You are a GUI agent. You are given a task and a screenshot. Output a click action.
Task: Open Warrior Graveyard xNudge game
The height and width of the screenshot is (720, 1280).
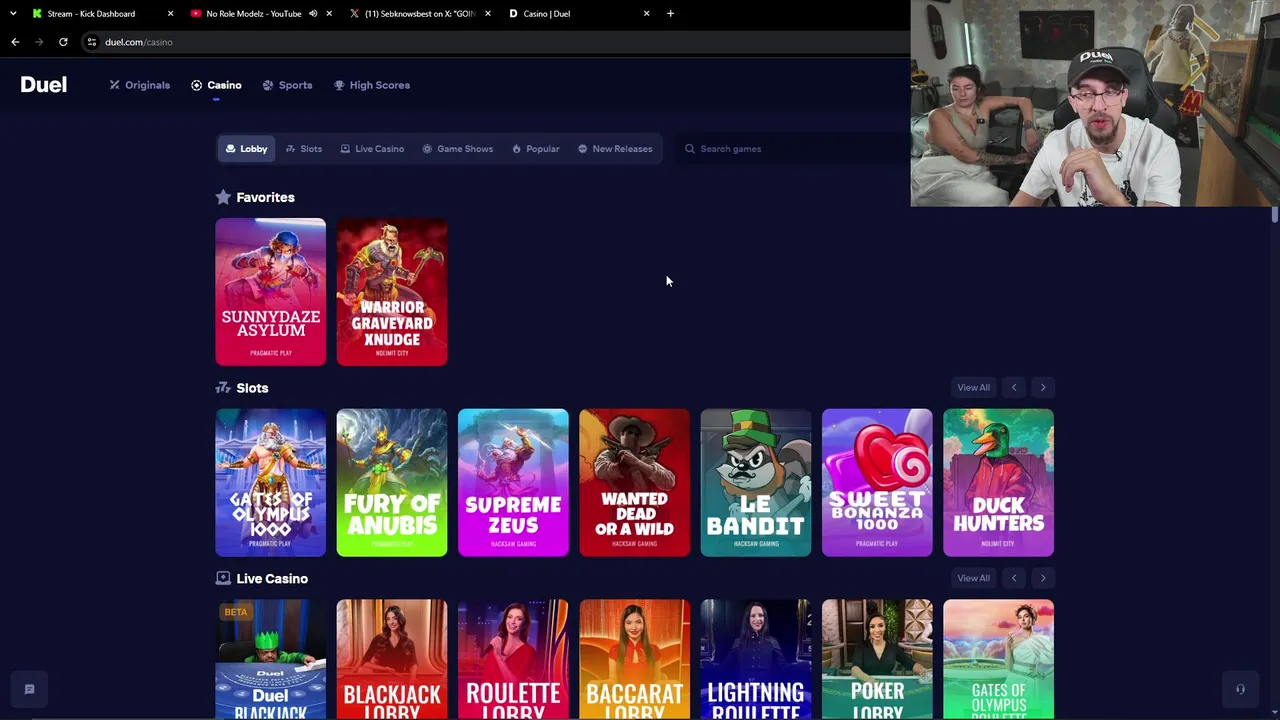pos(392,292)
